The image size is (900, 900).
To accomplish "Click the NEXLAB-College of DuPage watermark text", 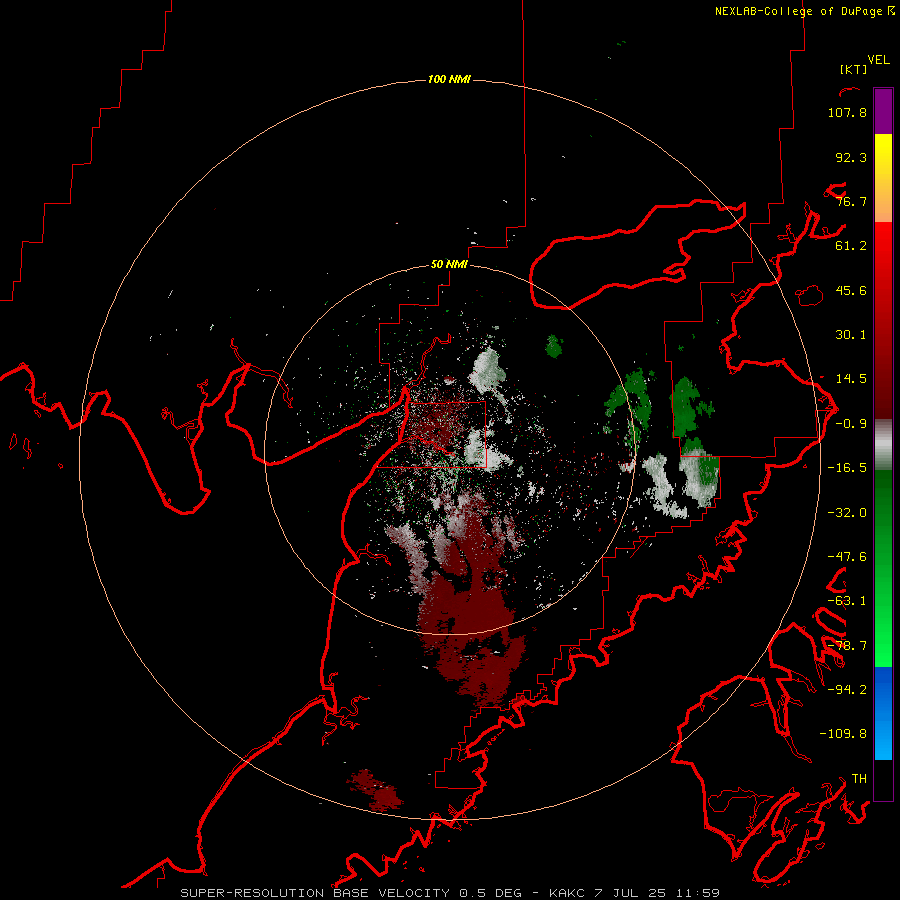I will (x=804, y=11).
